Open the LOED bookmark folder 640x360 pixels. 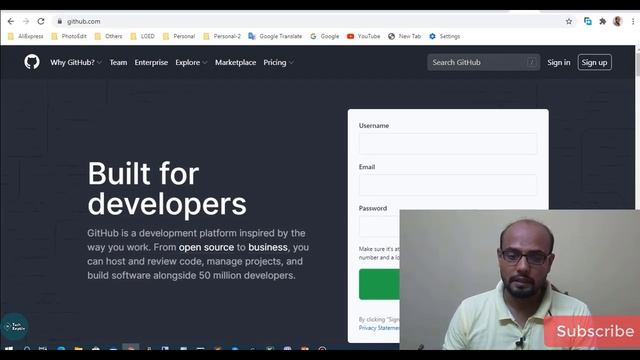142,36
